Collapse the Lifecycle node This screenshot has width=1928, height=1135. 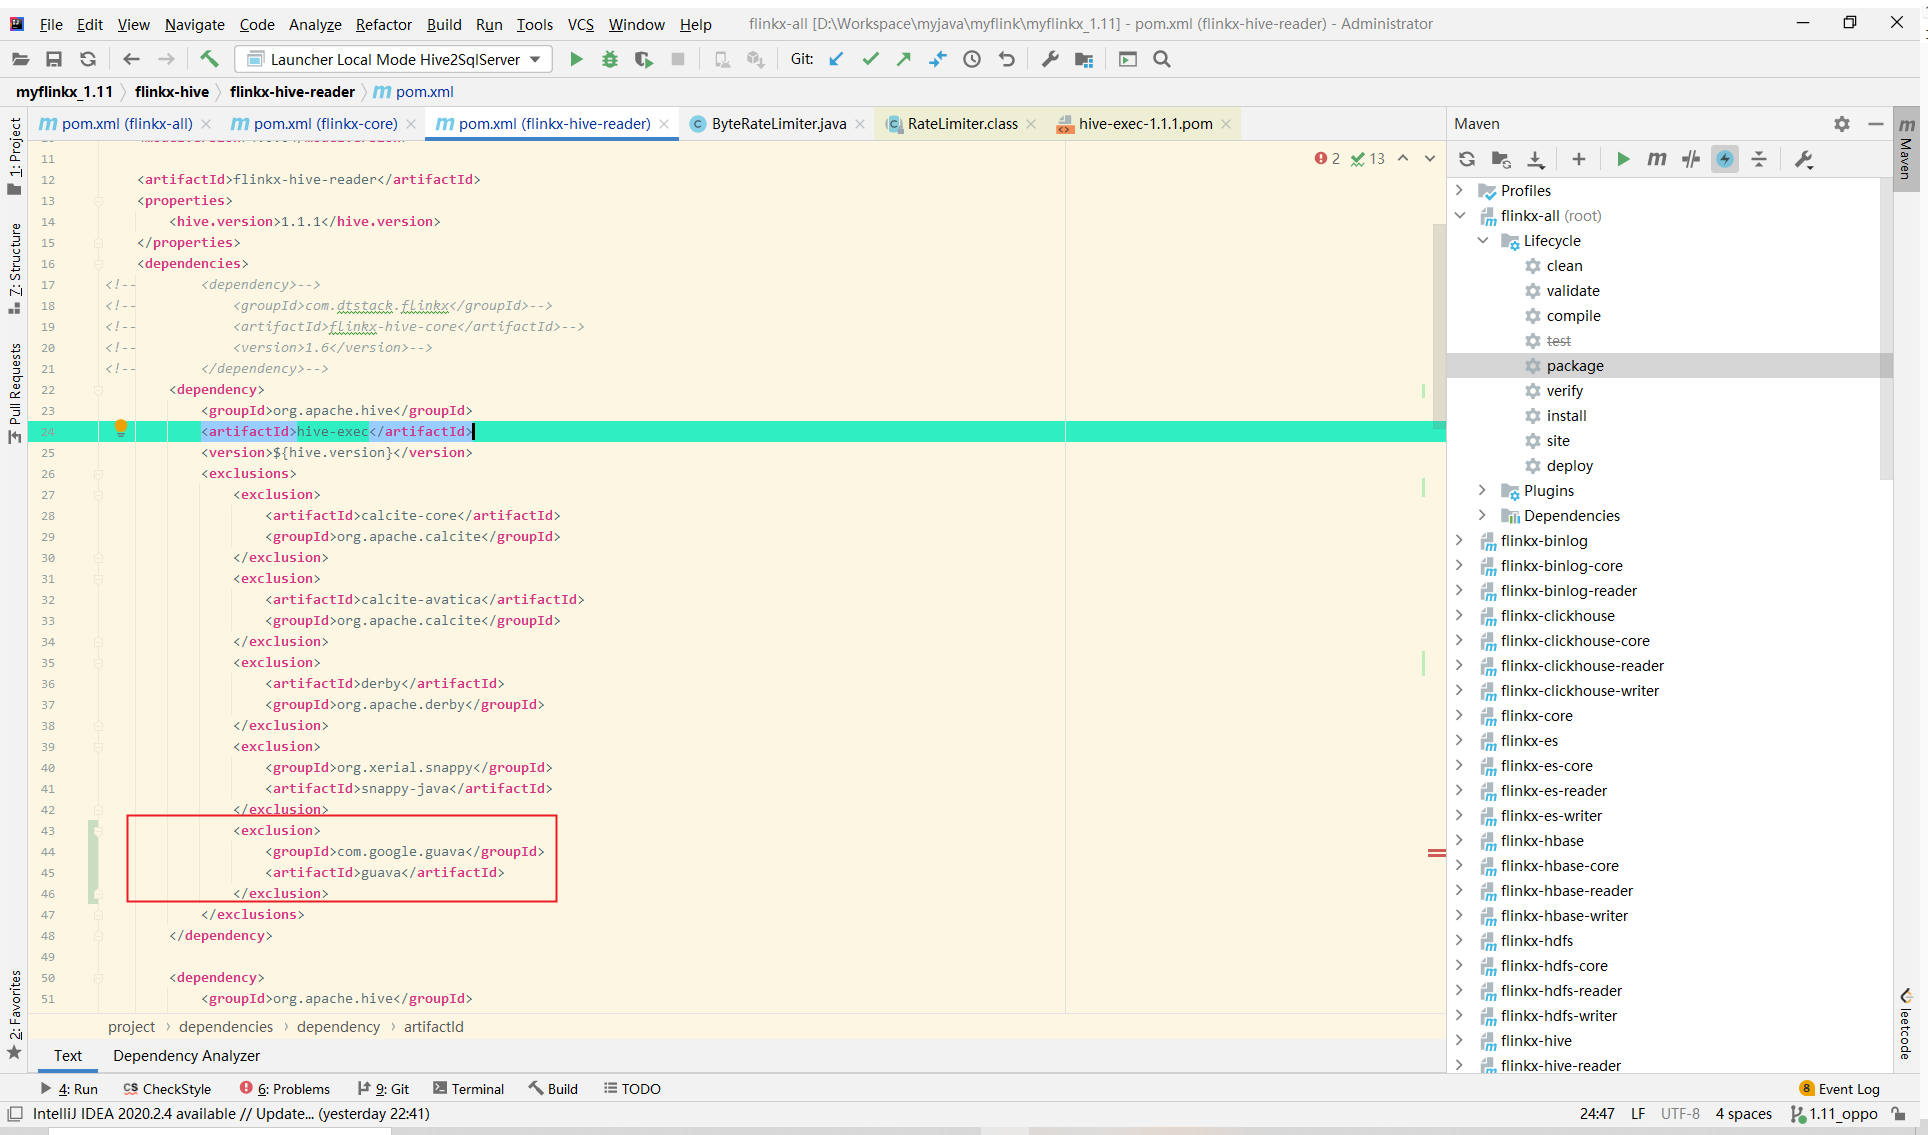pos(1483,240)
